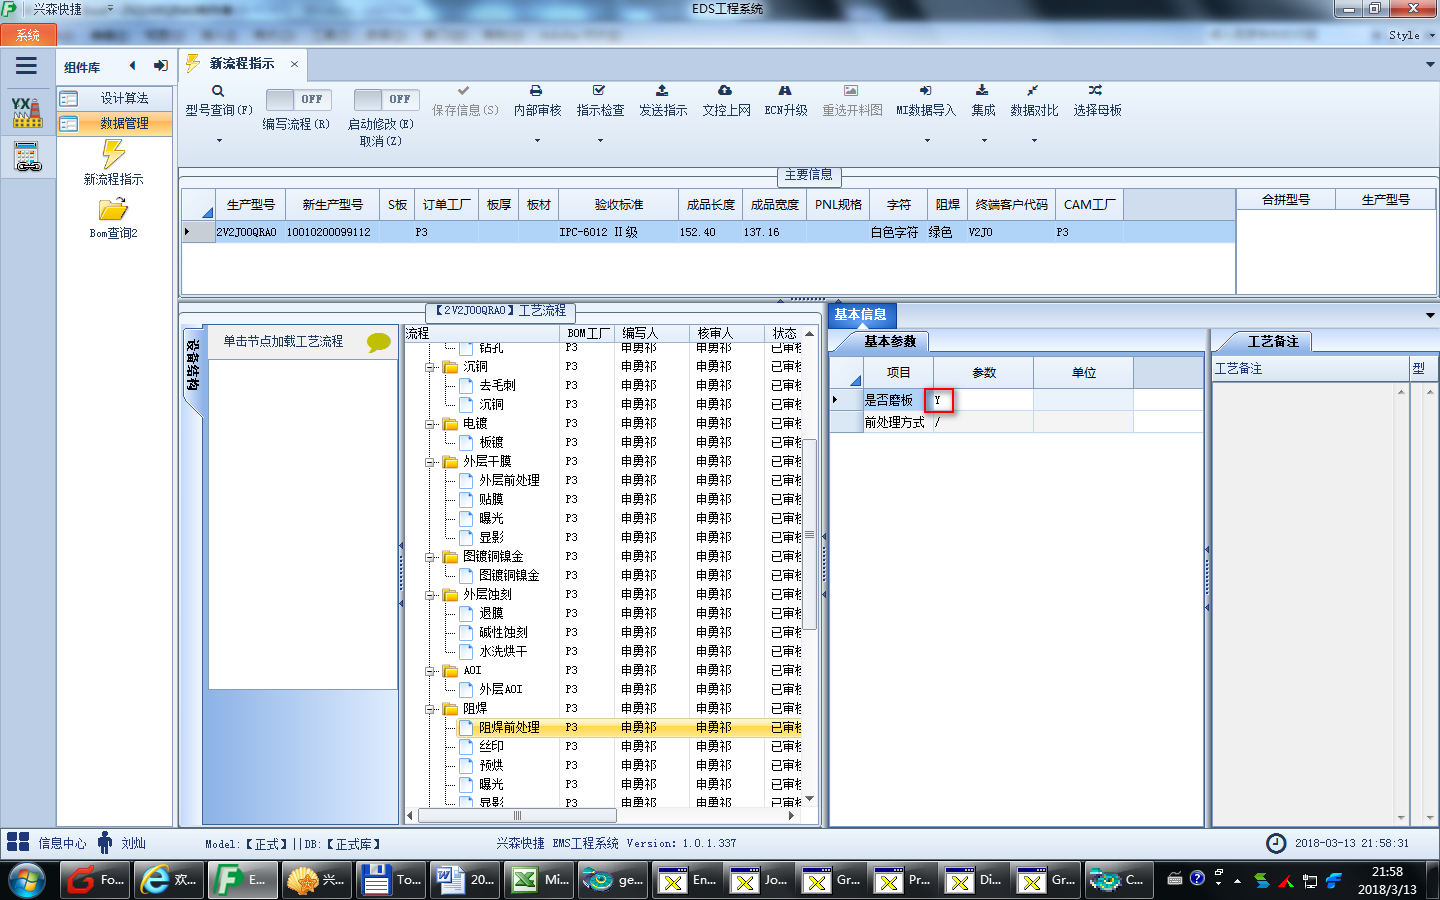Click the 发送指示 upload icon

662,91
